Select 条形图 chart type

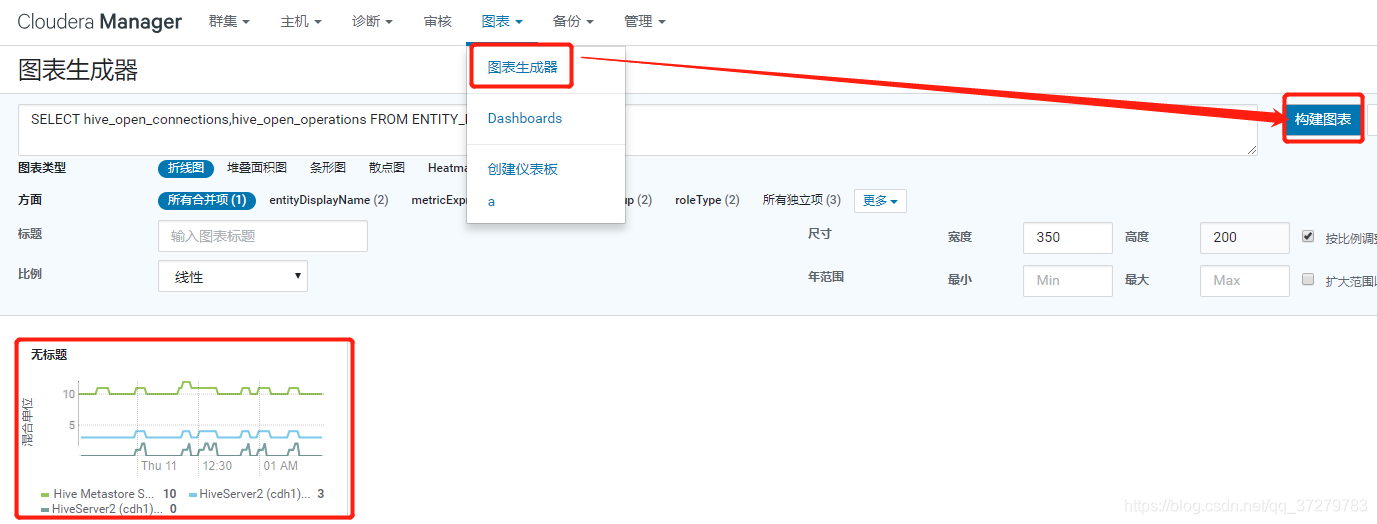pyautogui.click(x=328, y=168)
